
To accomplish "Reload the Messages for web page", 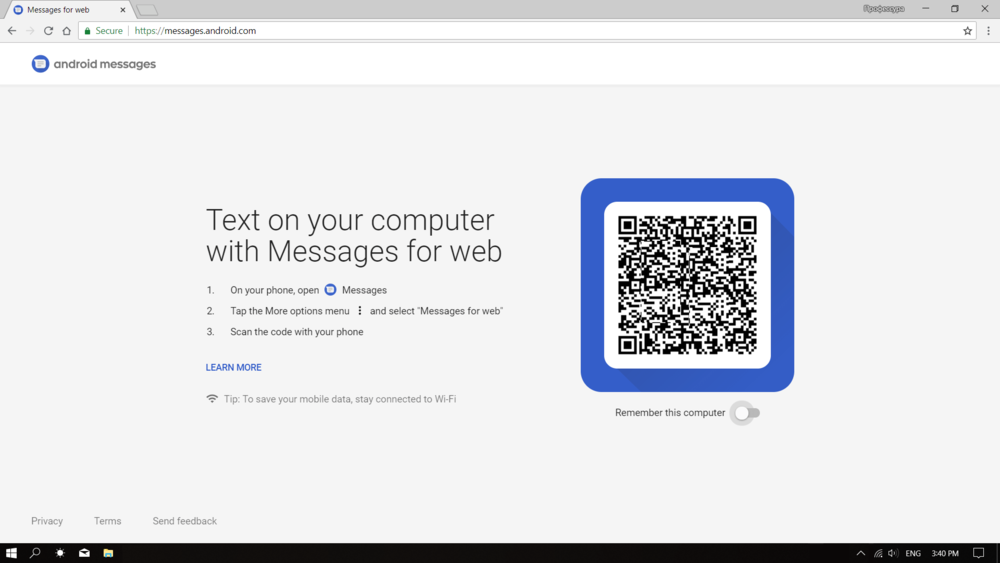I will coord(48,31).
